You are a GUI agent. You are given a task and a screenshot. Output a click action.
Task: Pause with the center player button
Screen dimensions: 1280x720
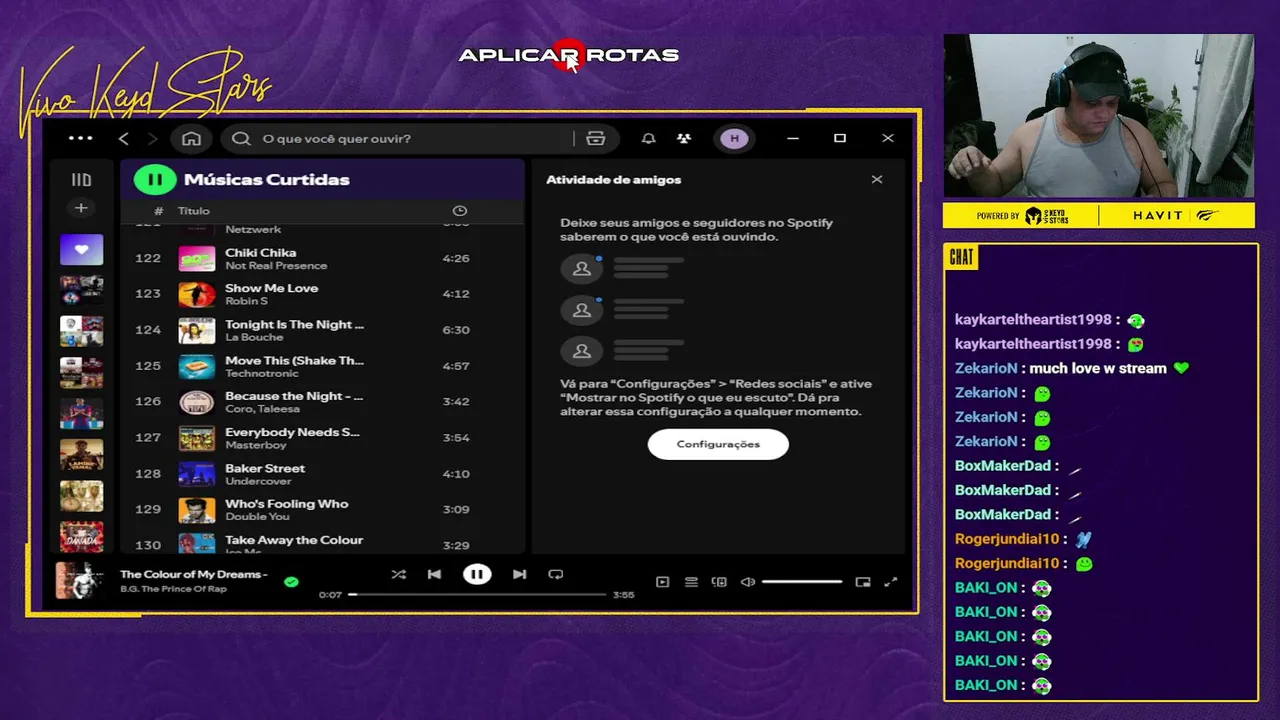coord(477,574)
